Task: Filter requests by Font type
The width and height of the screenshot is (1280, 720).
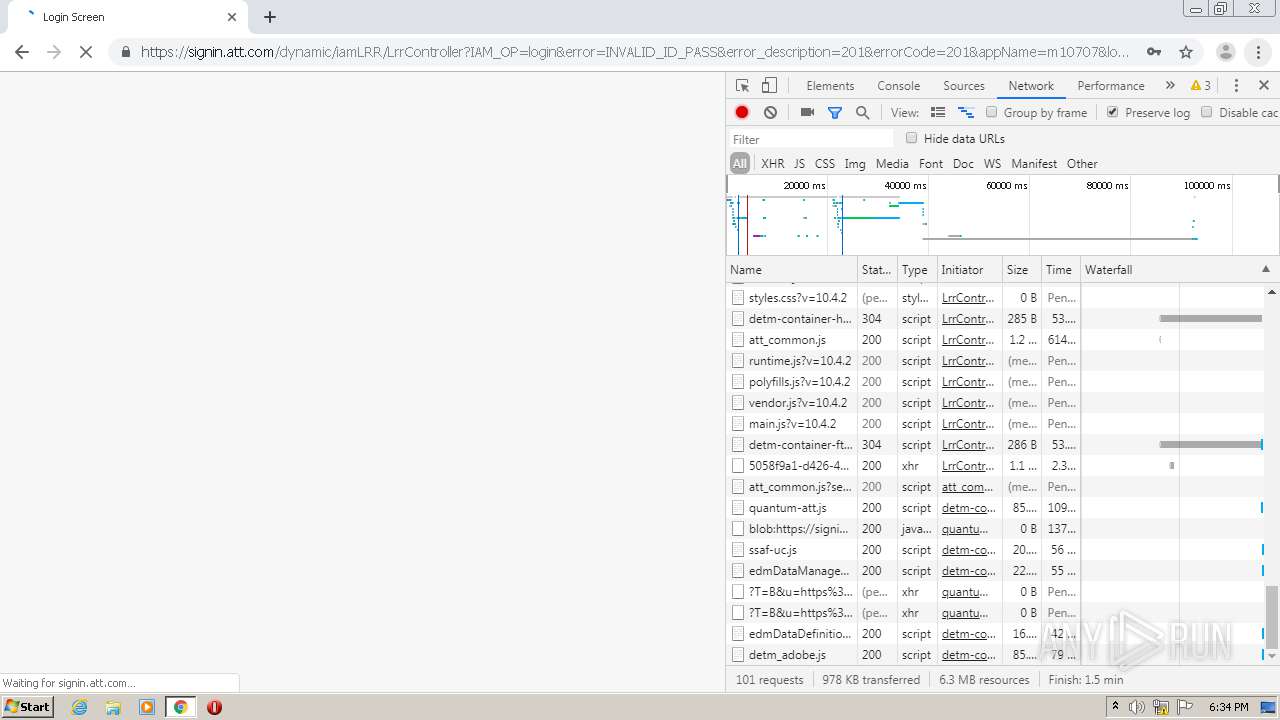Action: click(931, 164)
